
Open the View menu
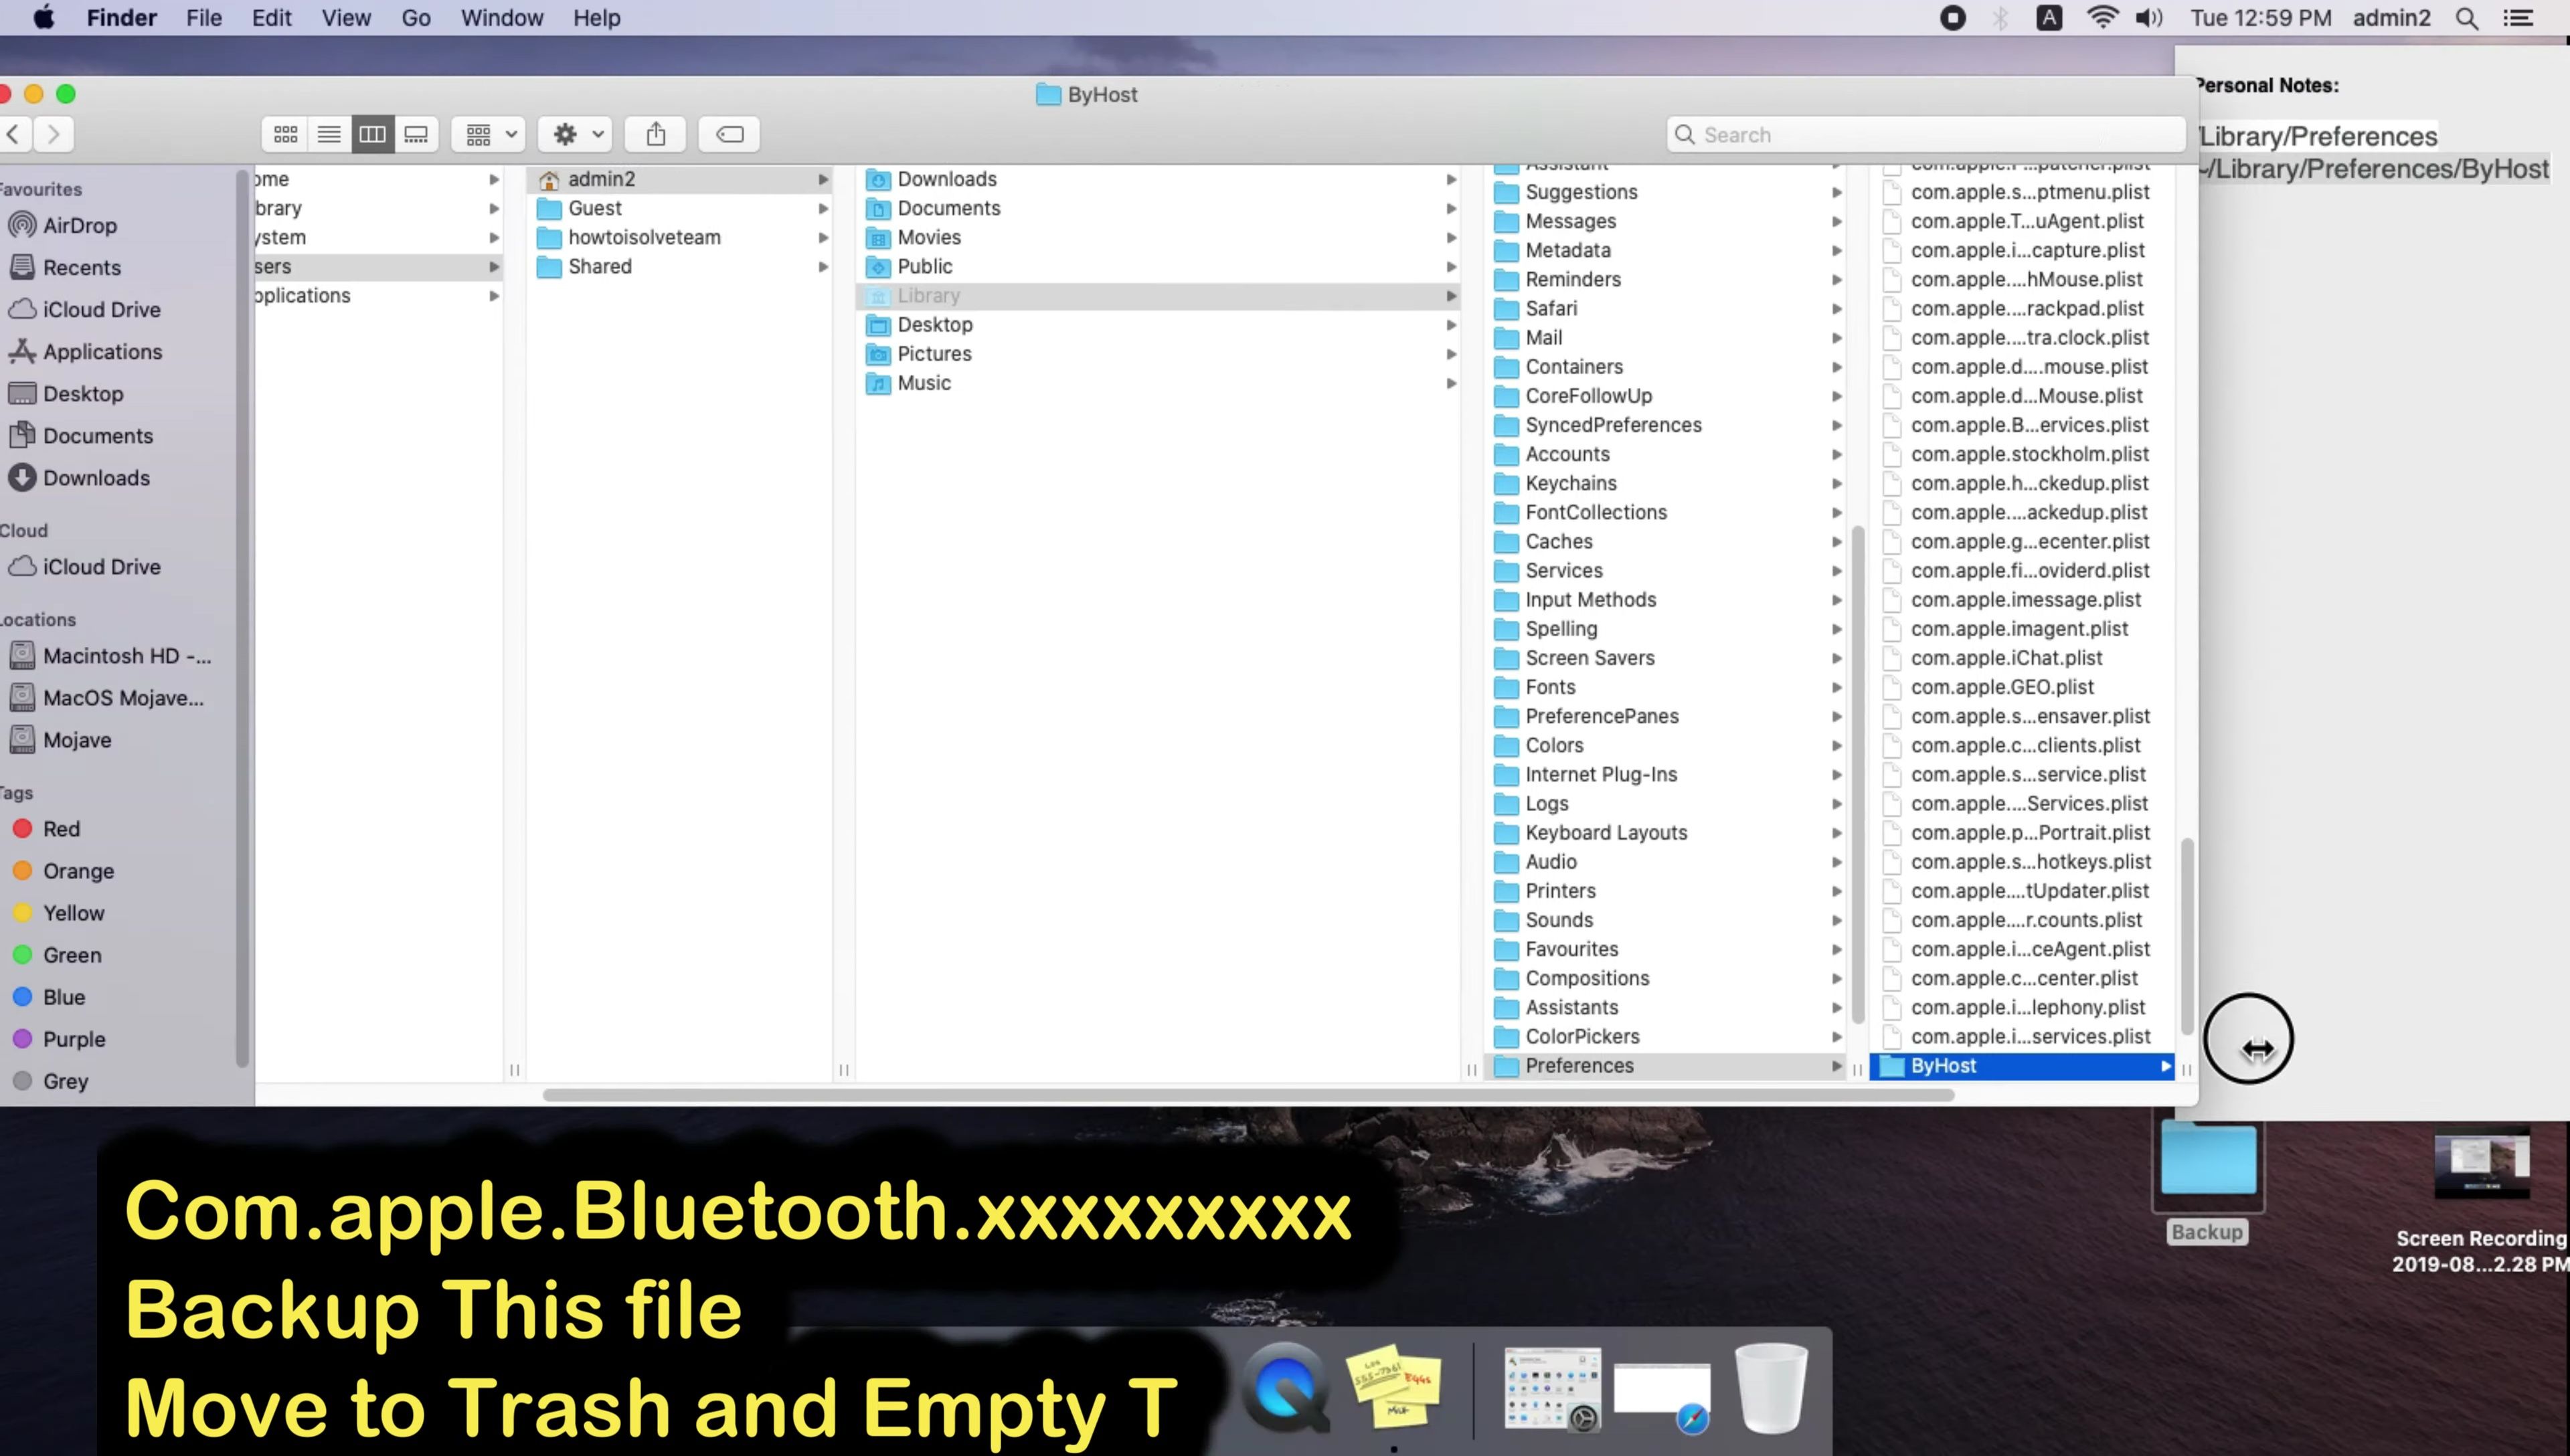pos(346,18)
